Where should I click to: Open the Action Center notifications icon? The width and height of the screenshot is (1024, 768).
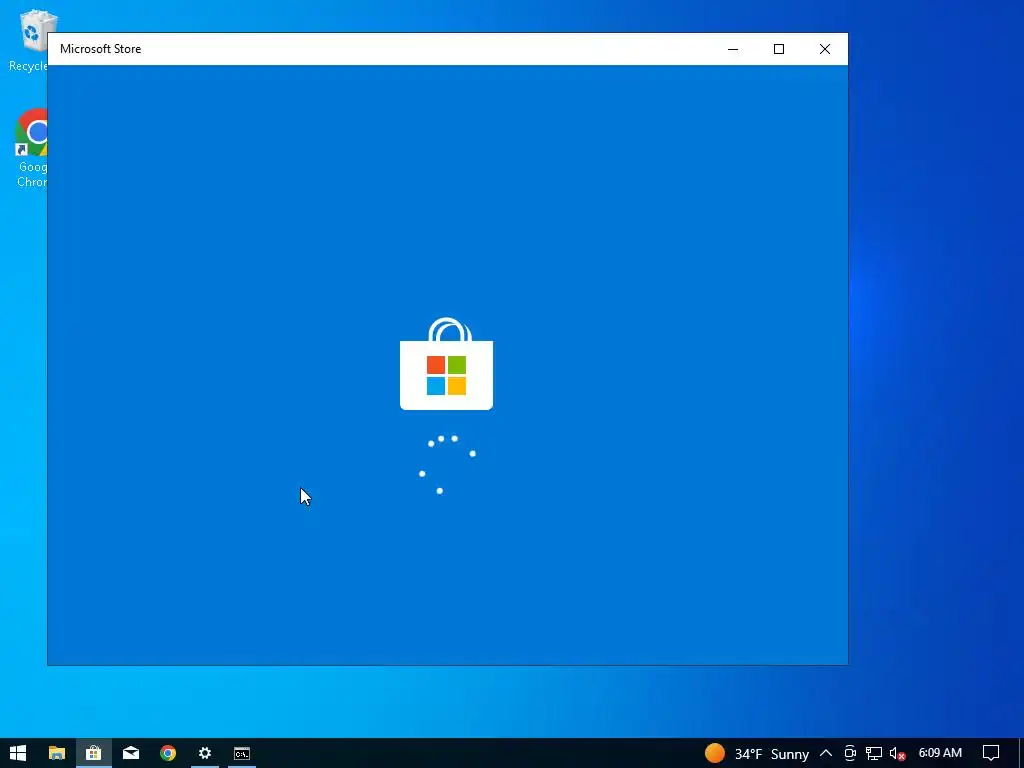click(991, 753)
